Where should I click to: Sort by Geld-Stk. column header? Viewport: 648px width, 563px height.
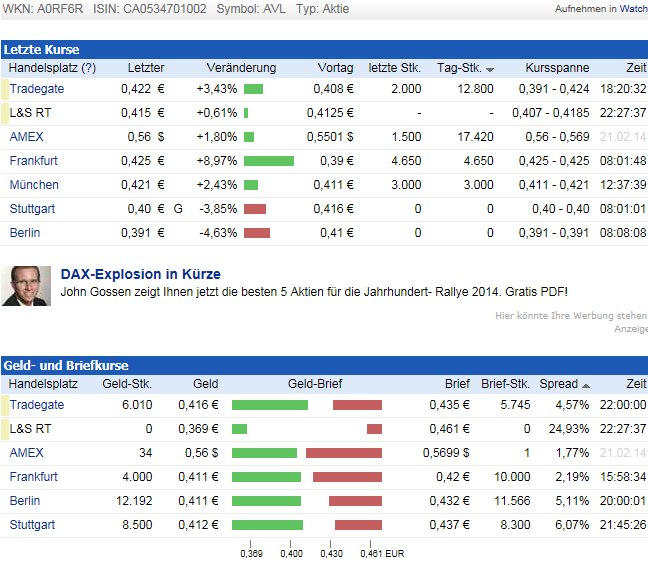pyautogui.click(x=127, y=384)
